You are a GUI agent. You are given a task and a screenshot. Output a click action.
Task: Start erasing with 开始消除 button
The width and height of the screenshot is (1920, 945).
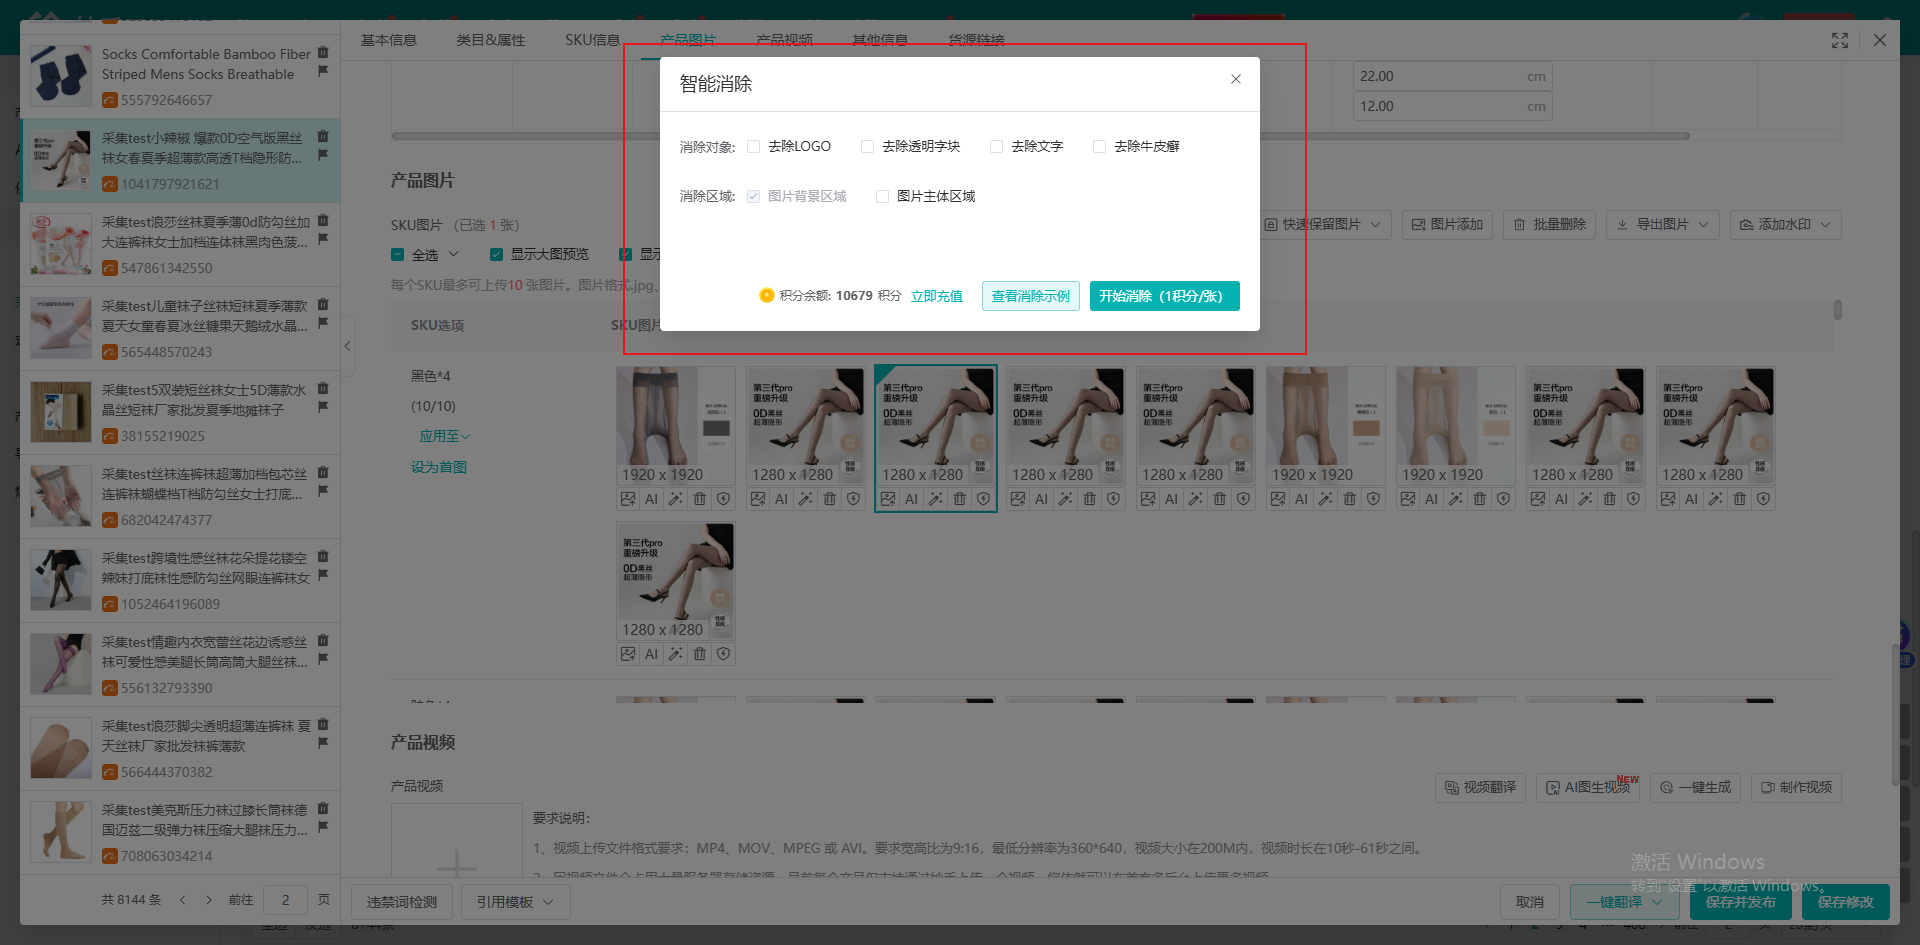click(1165, 296)
